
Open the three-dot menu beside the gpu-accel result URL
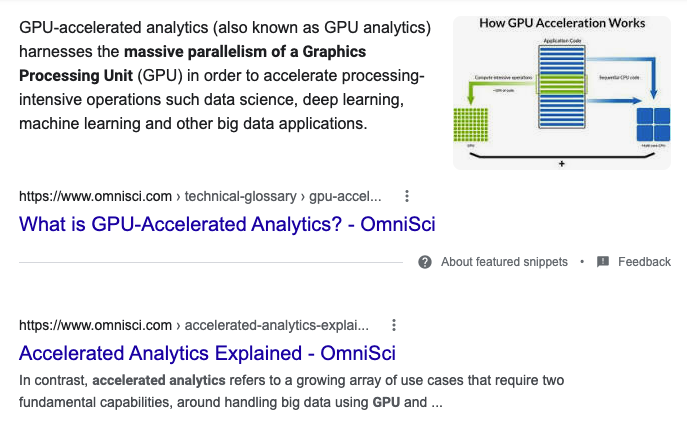point(407,196)
